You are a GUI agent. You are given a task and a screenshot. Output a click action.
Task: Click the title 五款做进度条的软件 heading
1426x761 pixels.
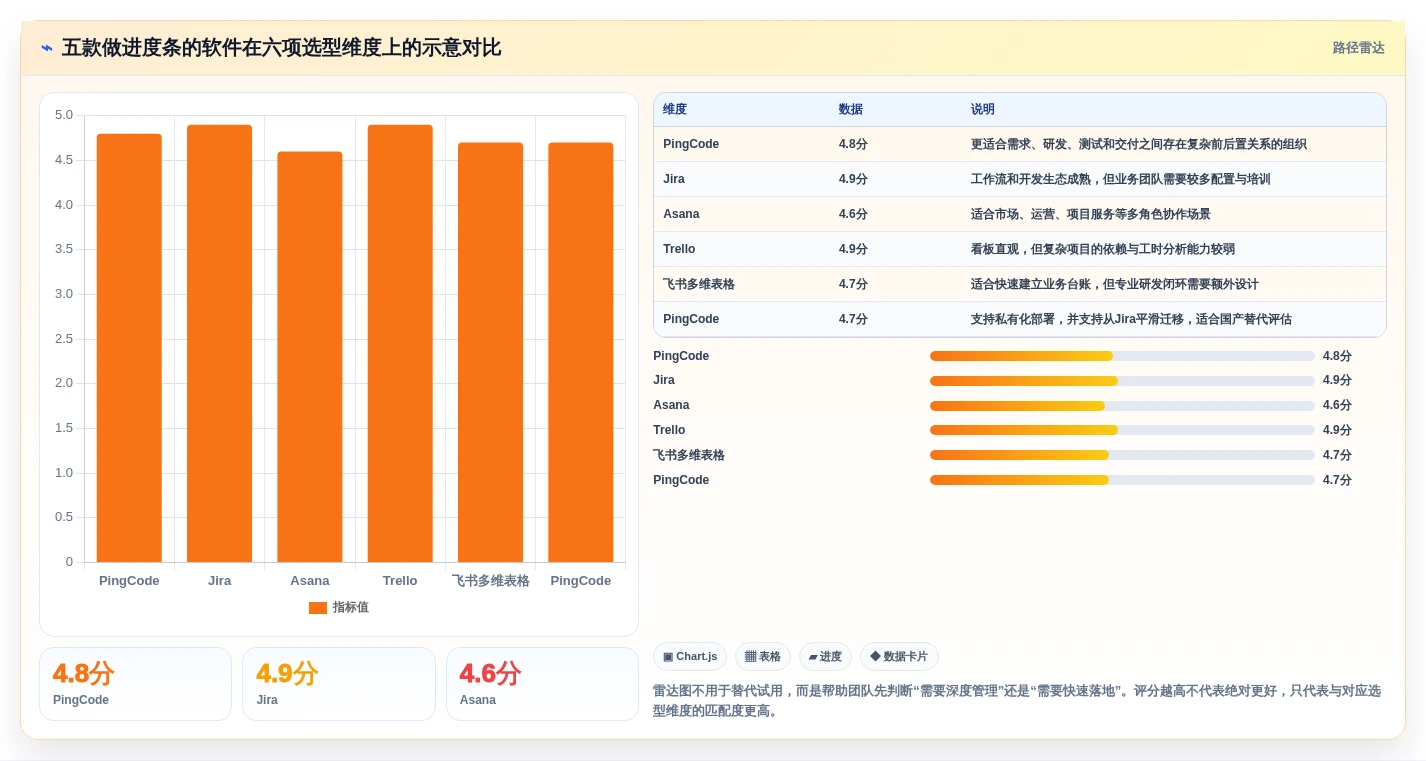[x=281, y=48]
